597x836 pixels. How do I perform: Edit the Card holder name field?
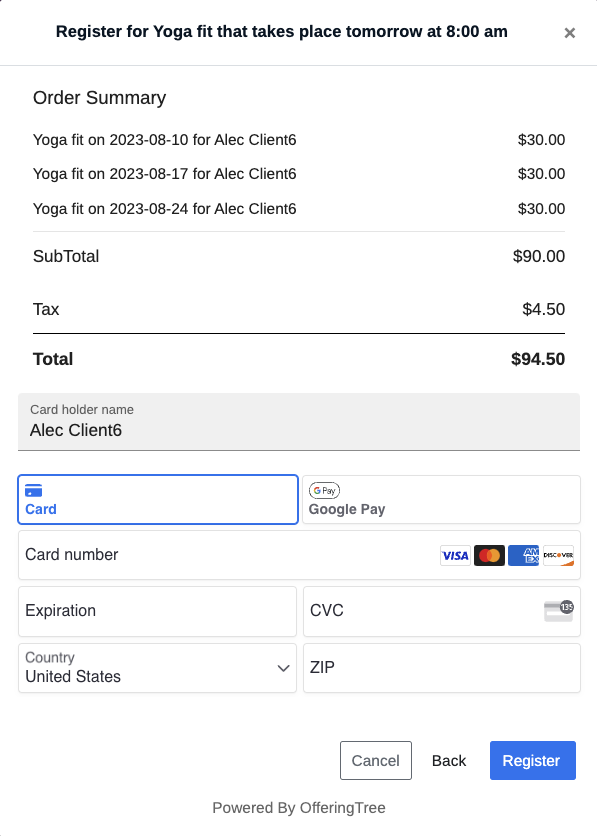299,422
